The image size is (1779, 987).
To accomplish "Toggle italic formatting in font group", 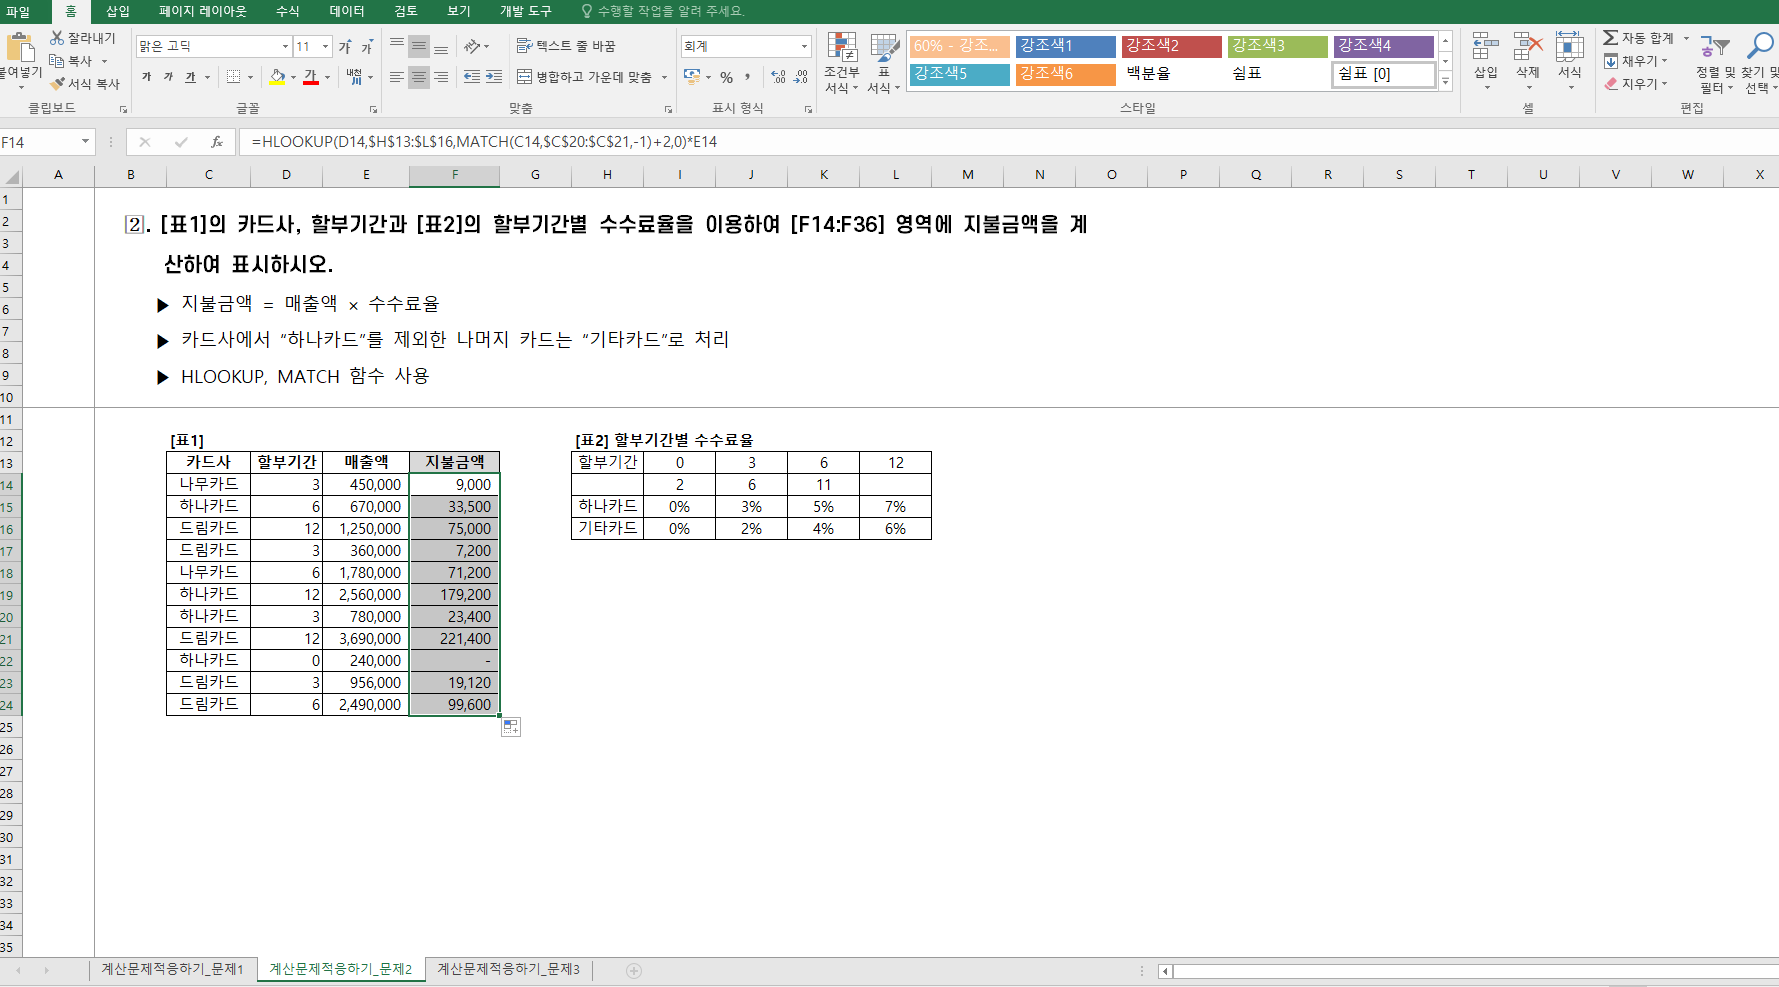I will click(168, 77).
